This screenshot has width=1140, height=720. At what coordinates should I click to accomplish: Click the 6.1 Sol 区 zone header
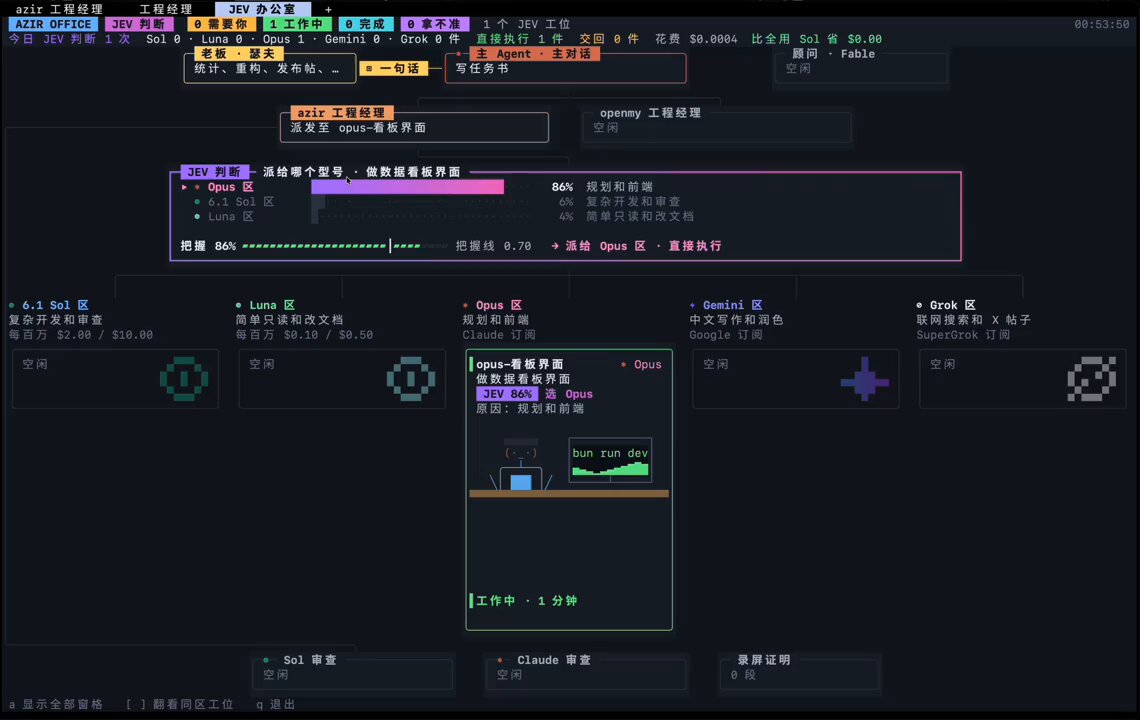[x=48, y=305]
